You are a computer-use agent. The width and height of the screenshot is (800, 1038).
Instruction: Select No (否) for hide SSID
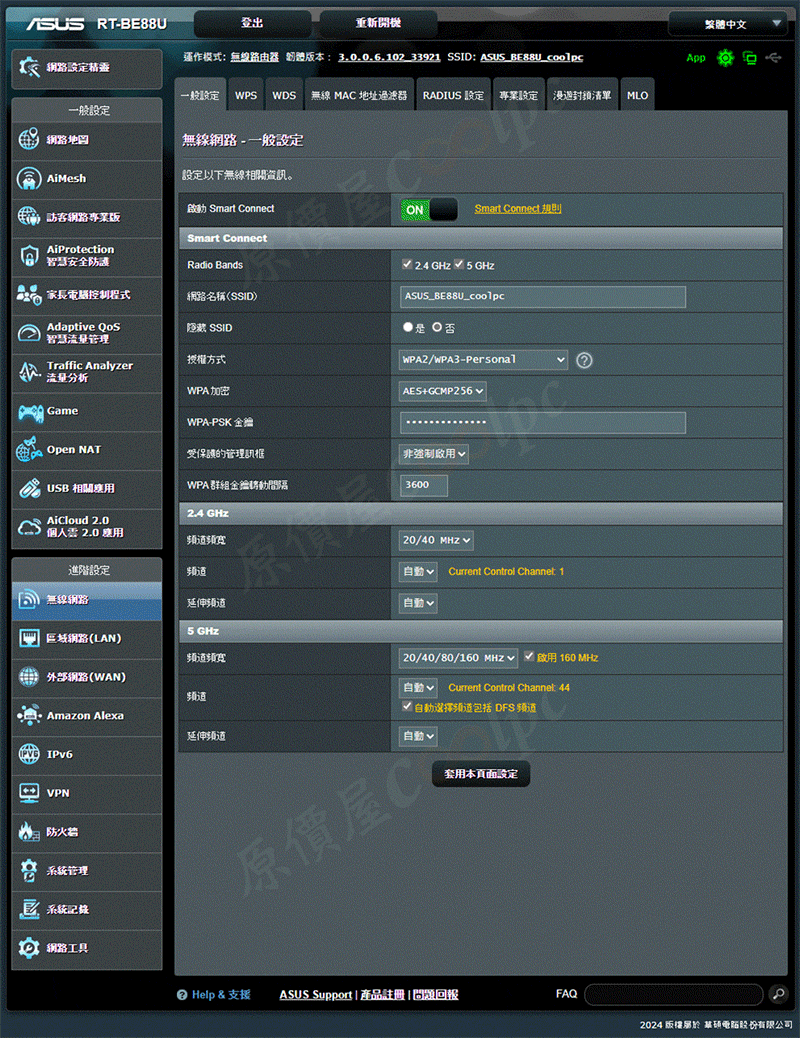click(437, 327)
